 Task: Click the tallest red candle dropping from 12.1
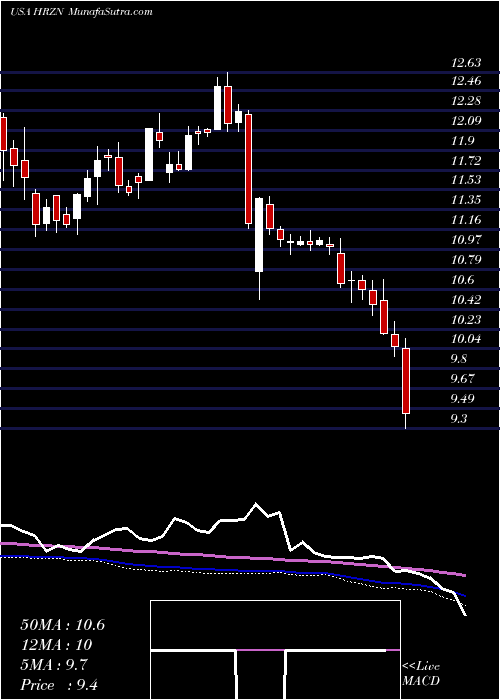(x=248, y=169)
